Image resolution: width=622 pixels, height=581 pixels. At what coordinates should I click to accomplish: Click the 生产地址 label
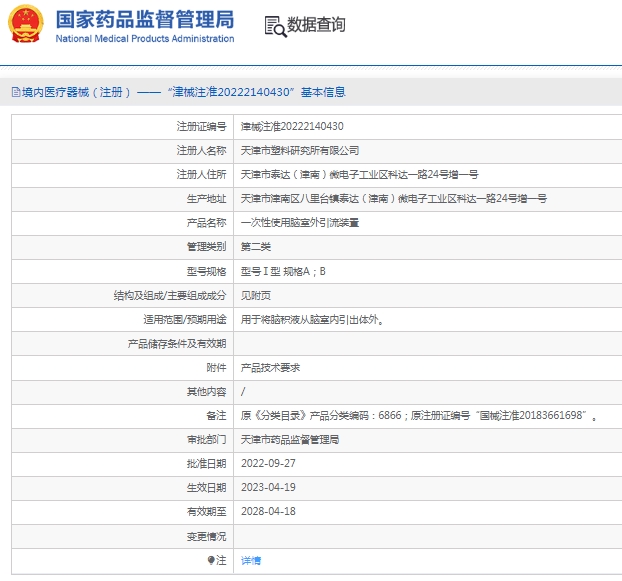point(206,199)
